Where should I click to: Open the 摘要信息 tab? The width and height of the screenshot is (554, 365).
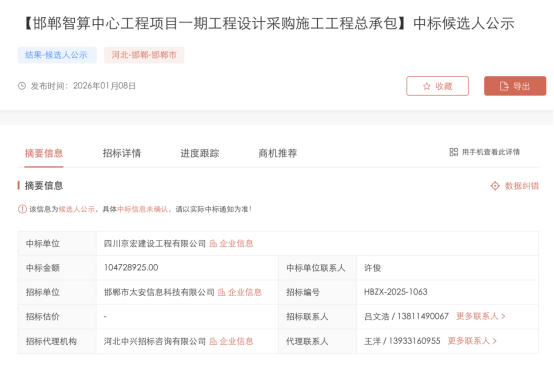coord(44,153)
